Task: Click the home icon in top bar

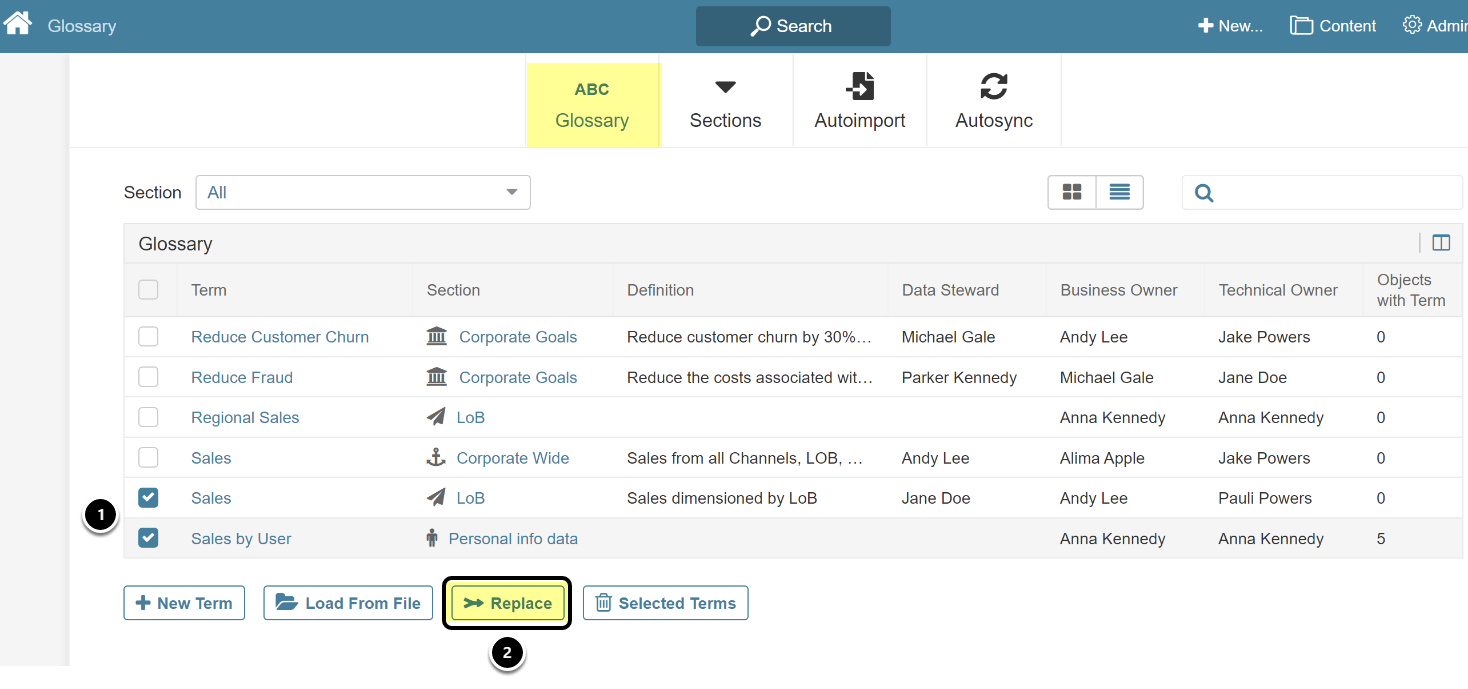Action: click(x=18, y=24)
